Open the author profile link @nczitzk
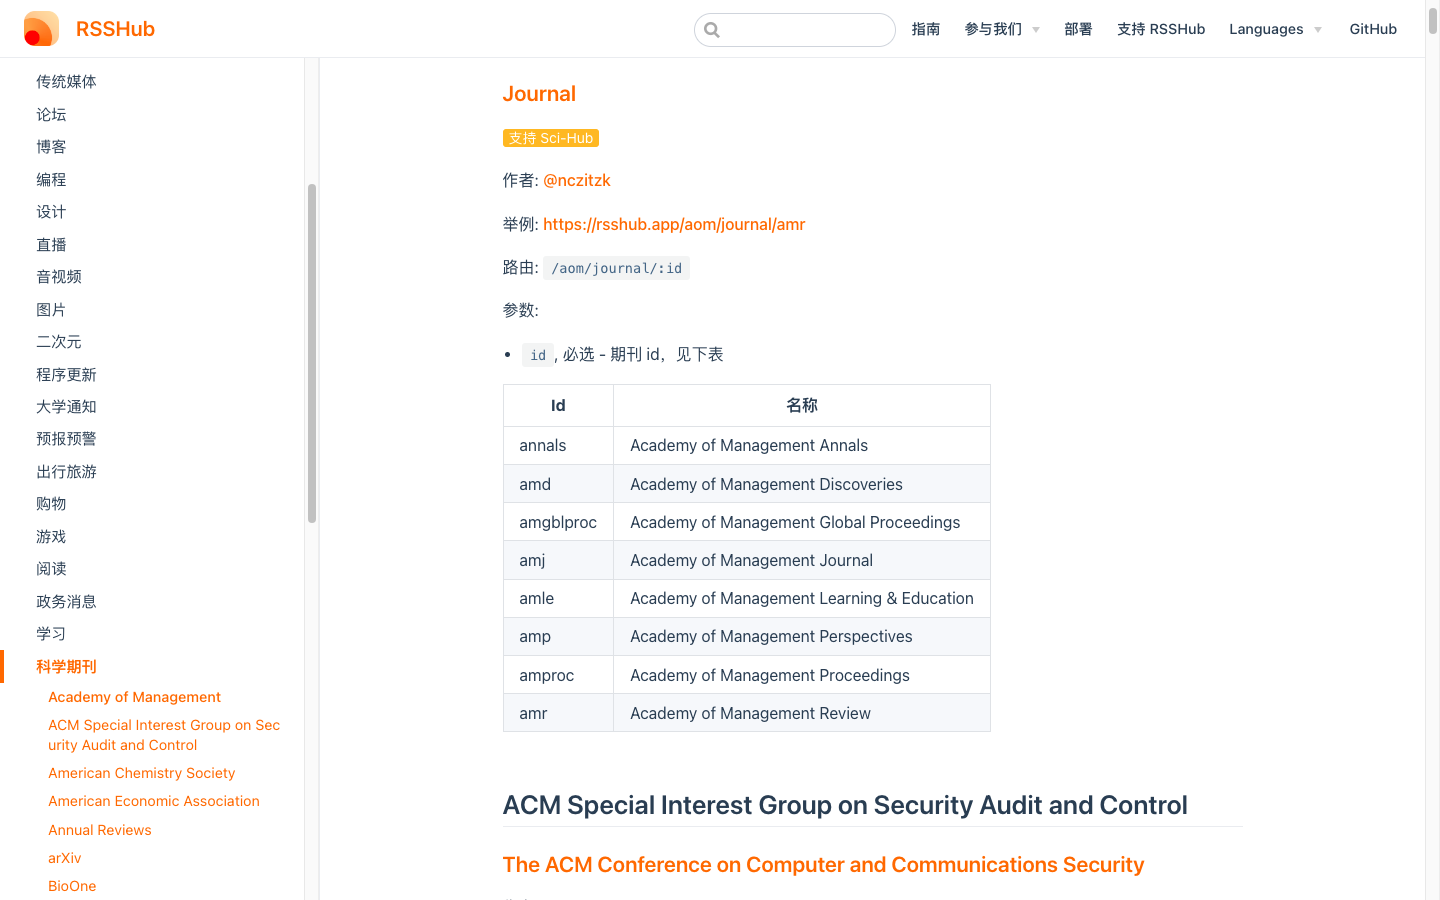 coord(577,180)
